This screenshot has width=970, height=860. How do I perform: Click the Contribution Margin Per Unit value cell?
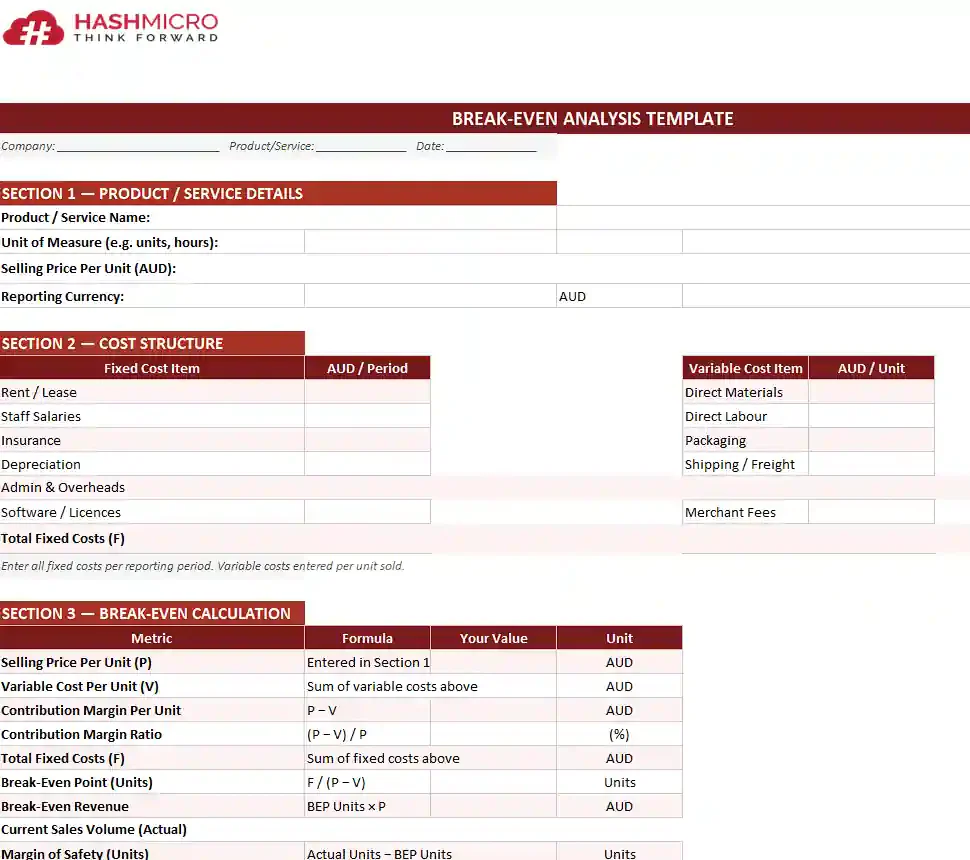(x=494, y=710)
